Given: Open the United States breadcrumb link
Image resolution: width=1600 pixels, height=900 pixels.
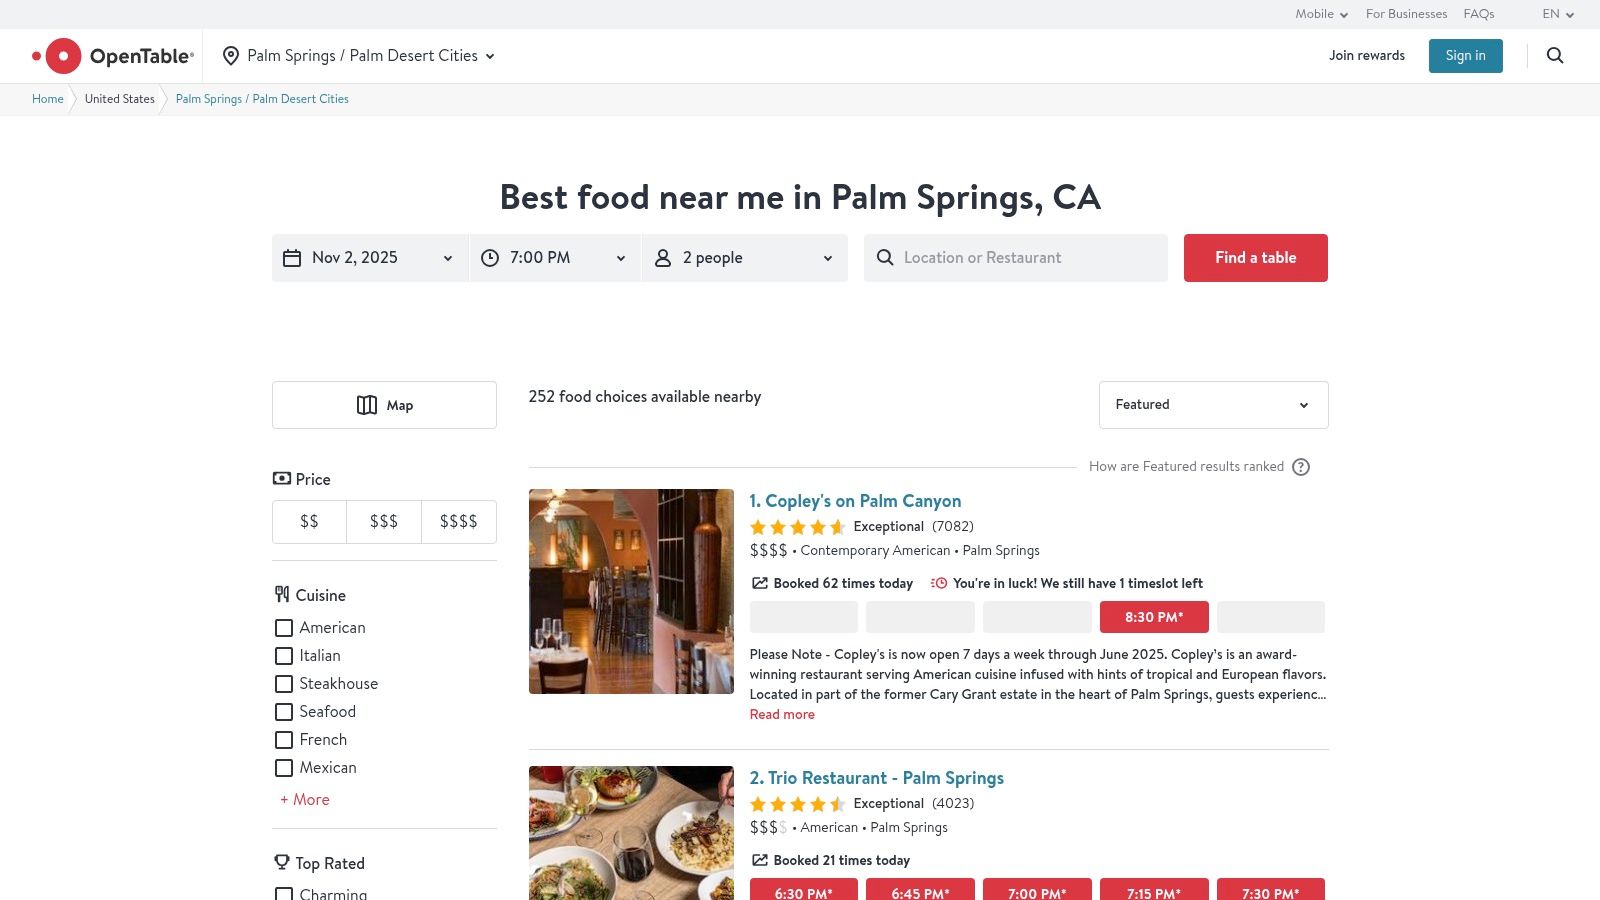Looking at the screenshot, I should 119,98.
